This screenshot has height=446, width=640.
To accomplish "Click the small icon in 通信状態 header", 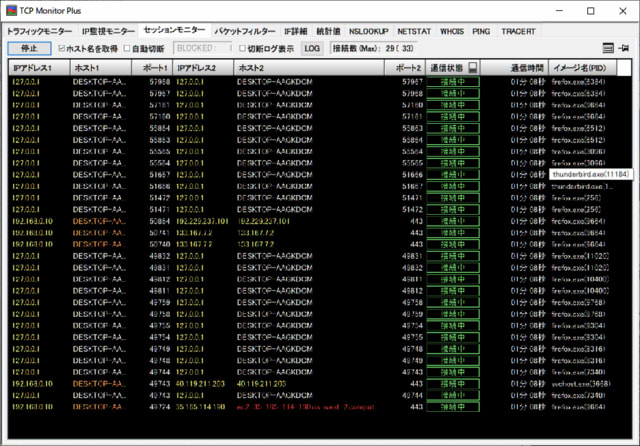I will click(472, 67).
